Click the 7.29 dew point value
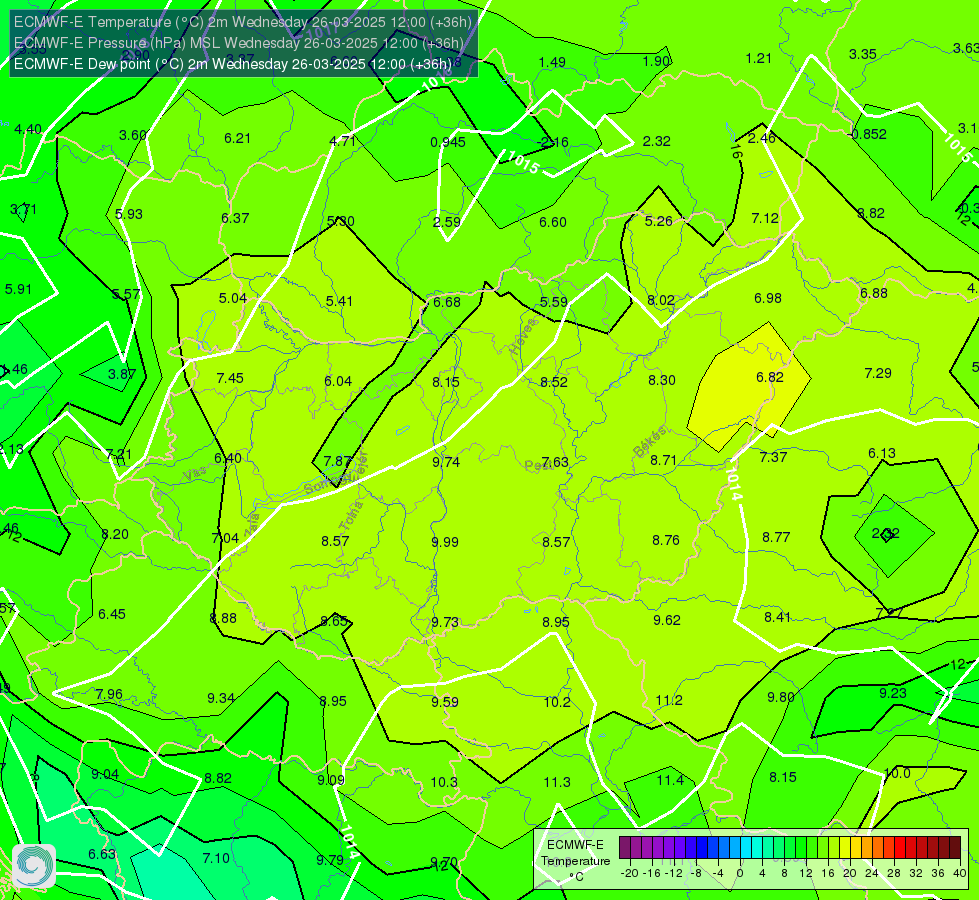Viewport: 979px width, 900px height. click(878, 373)
